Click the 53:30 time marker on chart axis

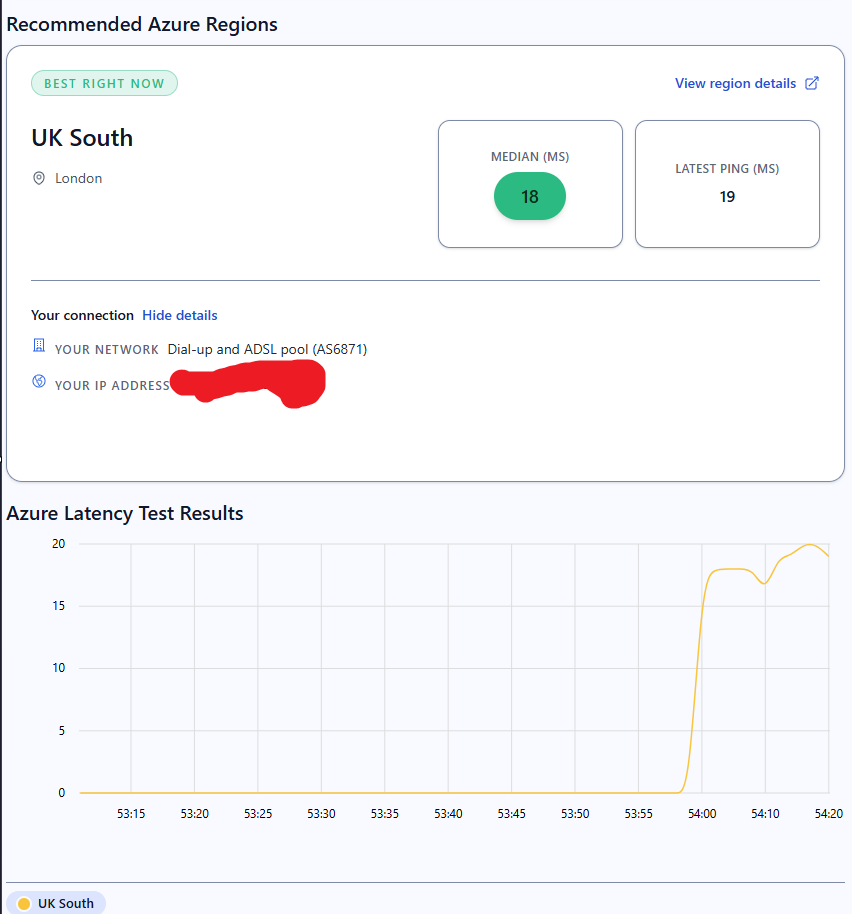[321, 814]
